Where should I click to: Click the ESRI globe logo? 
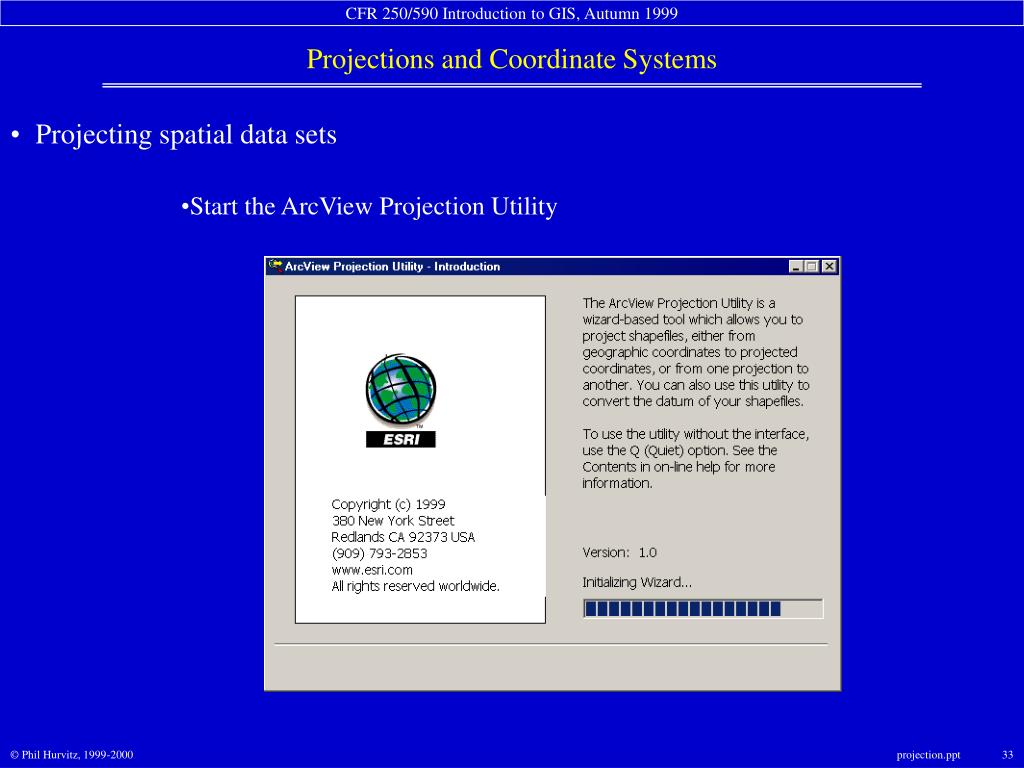[x=400, y=390]
